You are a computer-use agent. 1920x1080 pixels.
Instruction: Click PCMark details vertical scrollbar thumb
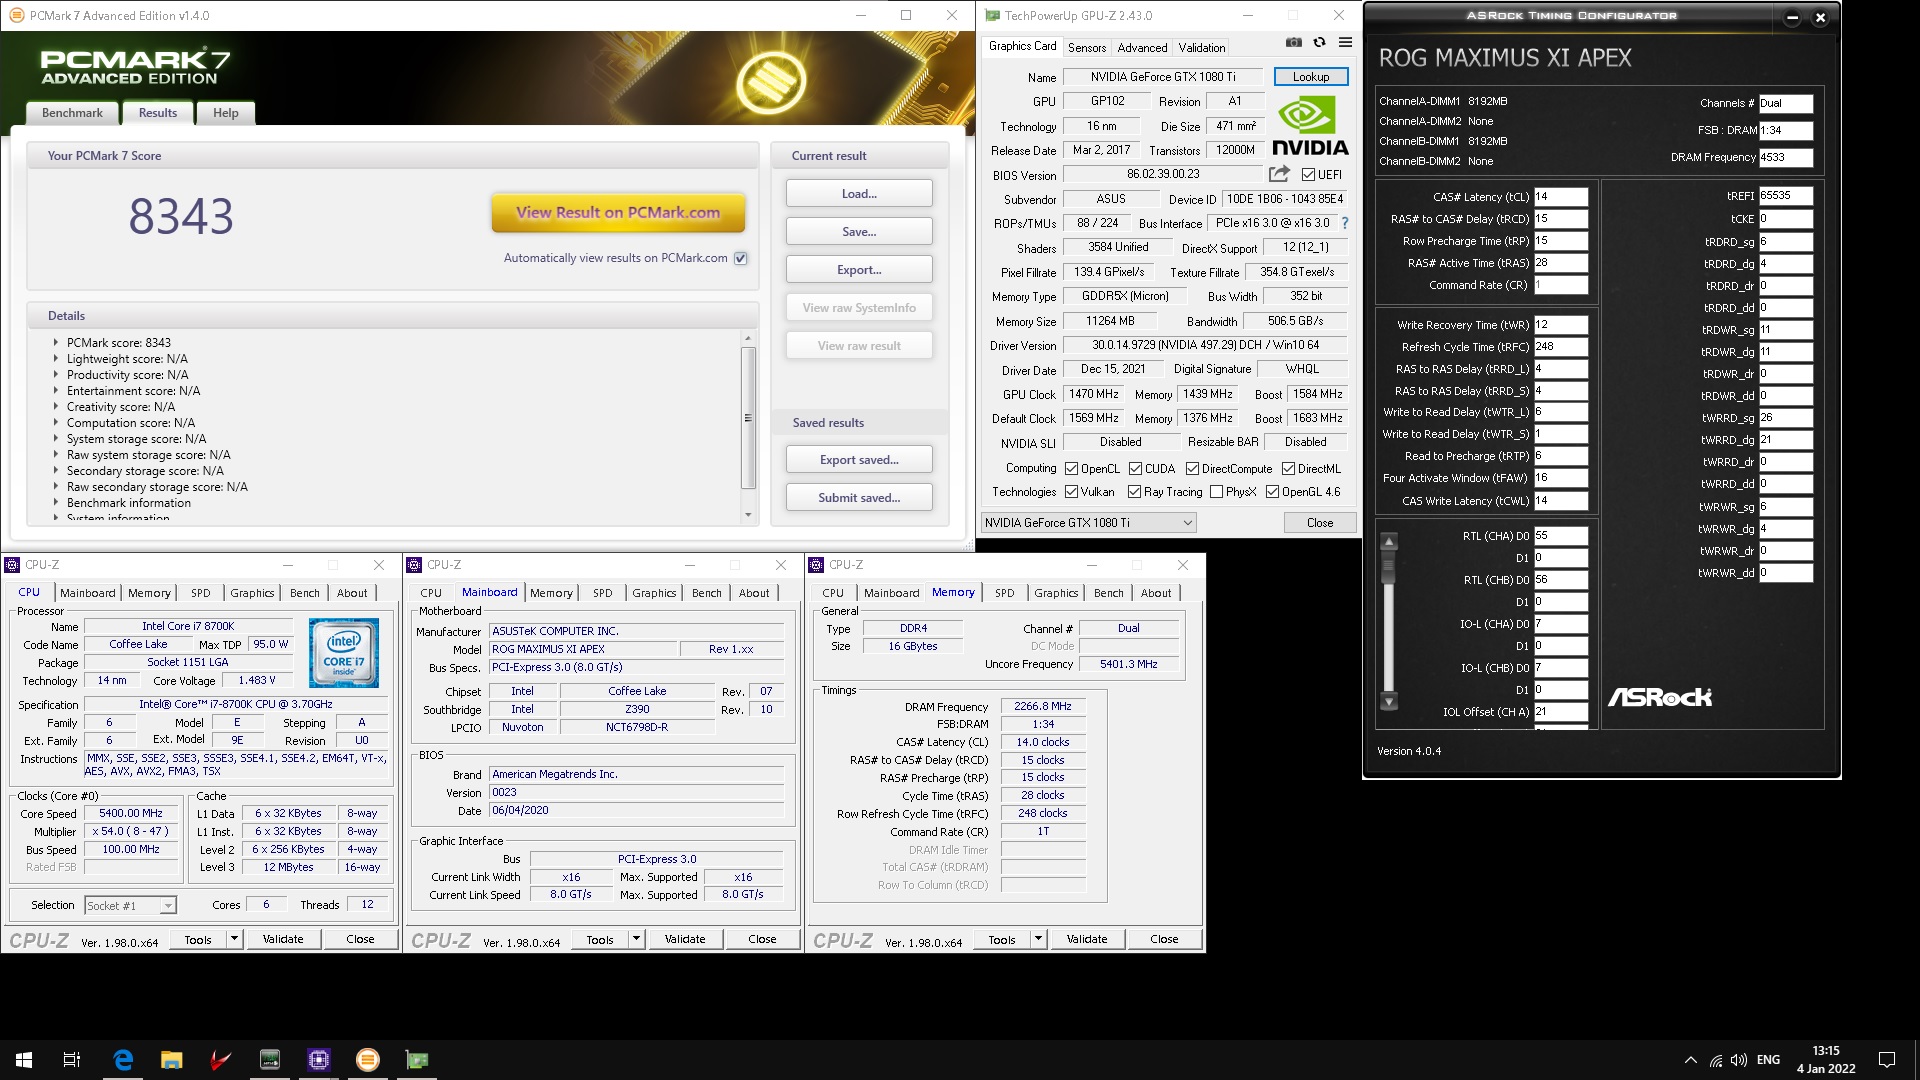[748, 418]
